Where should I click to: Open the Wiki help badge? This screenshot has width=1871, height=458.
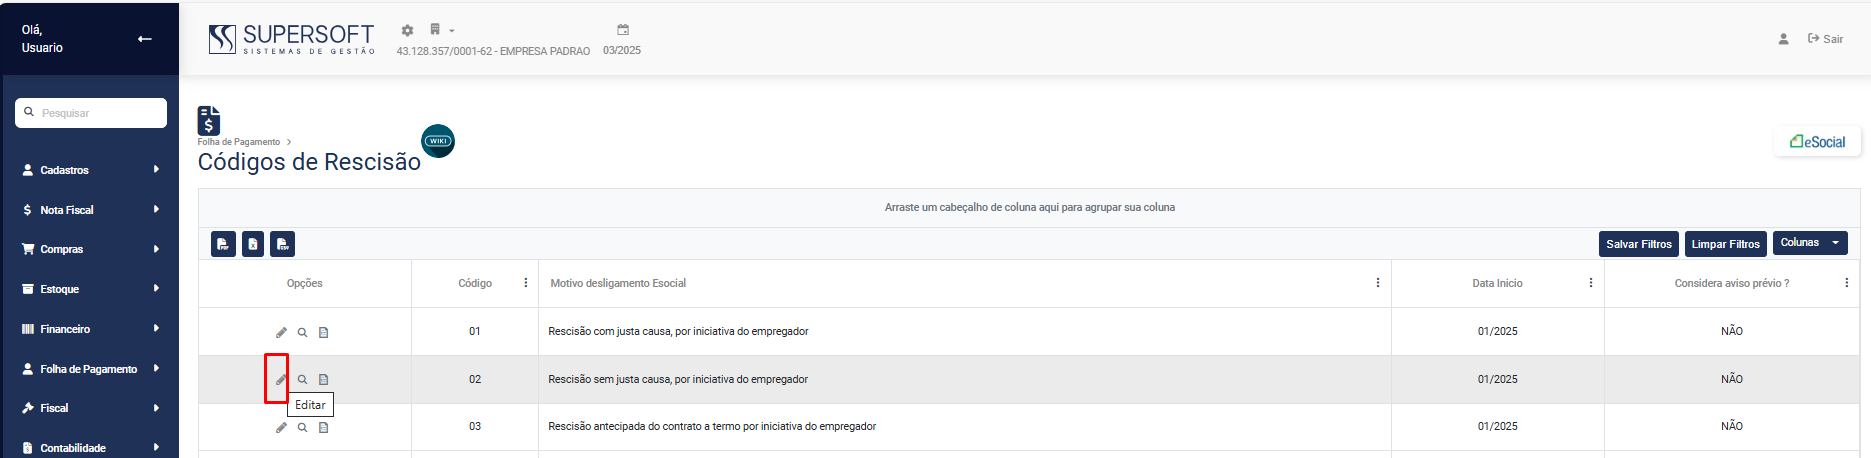[x=438, y=141]
